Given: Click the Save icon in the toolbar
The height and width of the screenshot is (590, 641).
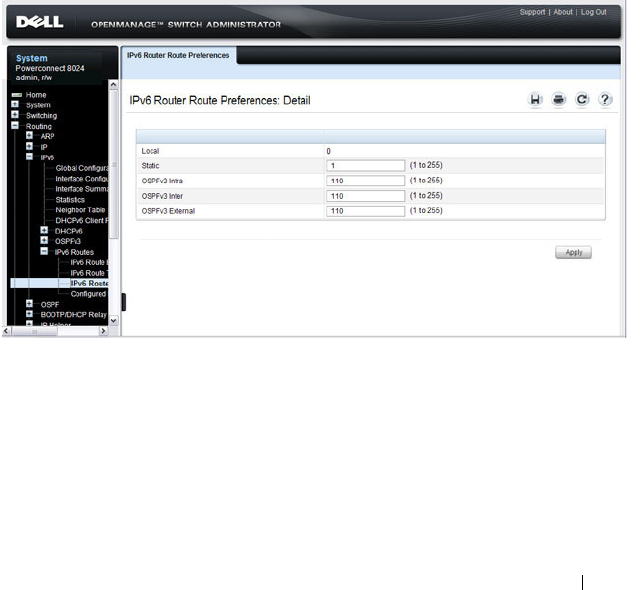Looking at the screenshot, I should [x=535, y=99].
